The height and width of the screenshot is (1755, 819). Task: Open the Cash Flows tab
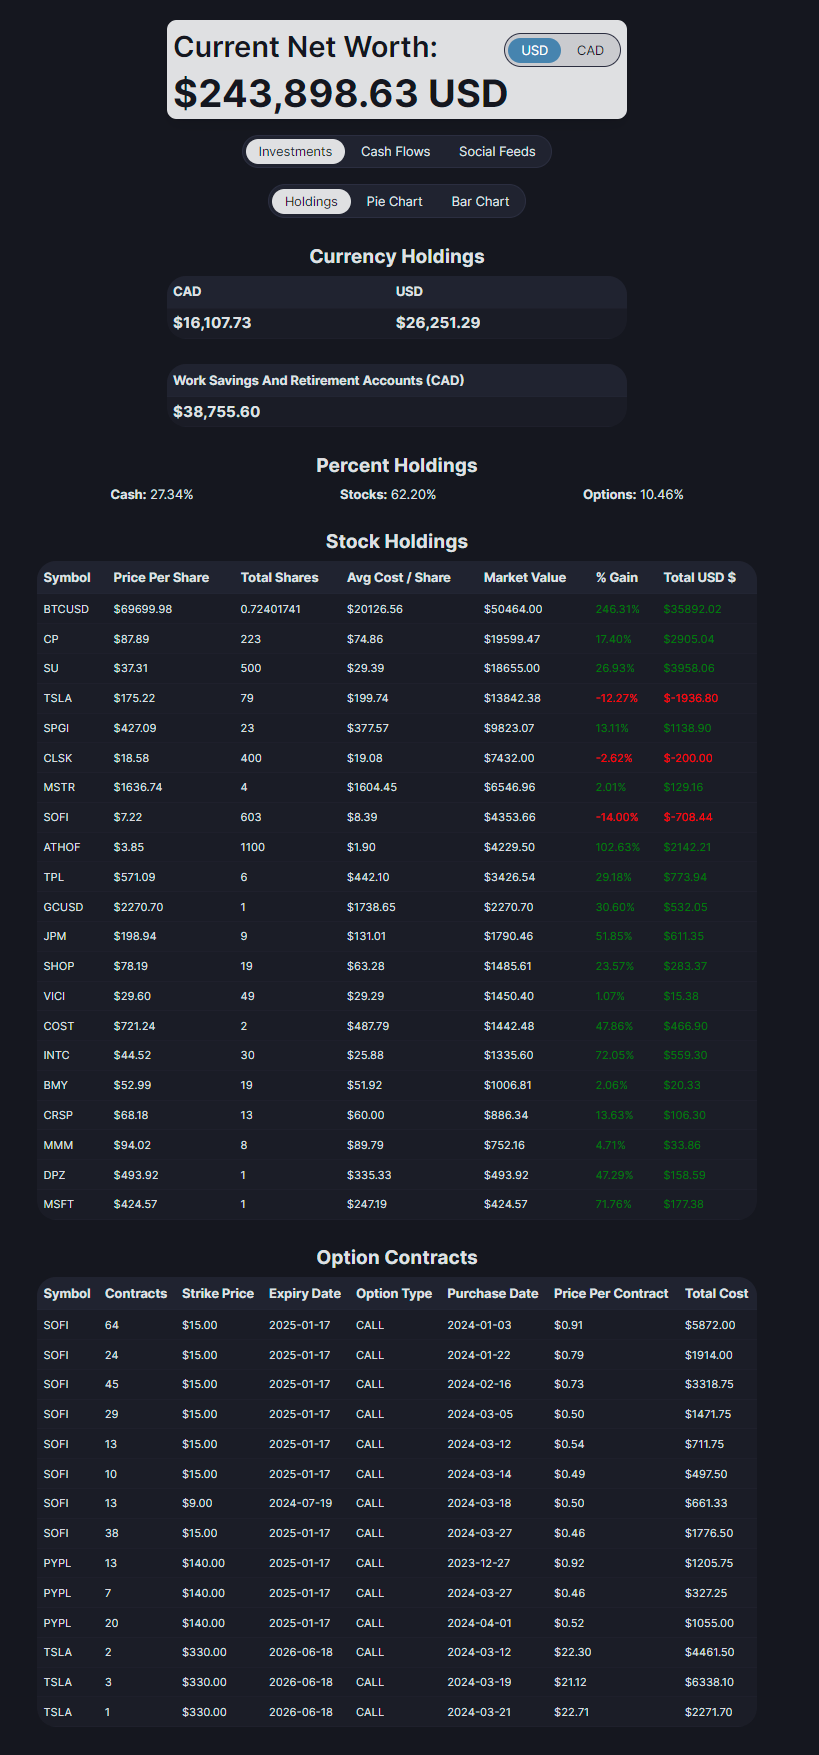click(x=395, y=151)
